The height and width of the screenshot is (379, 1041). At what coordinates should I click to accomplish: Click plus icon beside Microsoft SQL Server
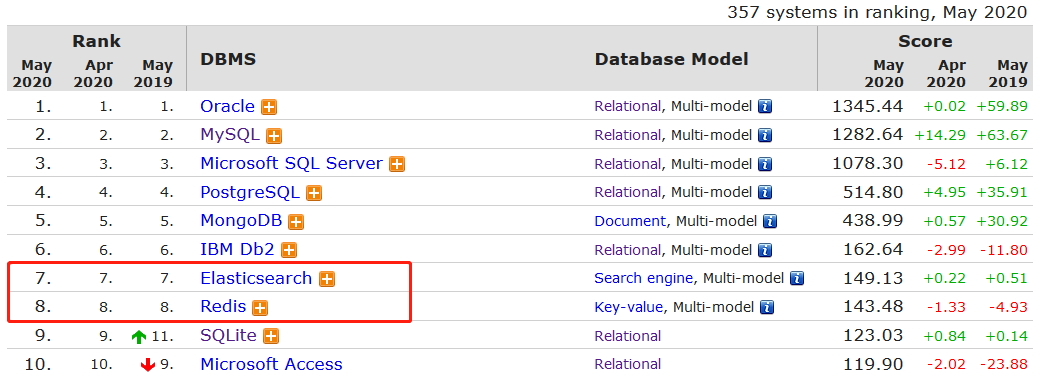tap(397, 165)
